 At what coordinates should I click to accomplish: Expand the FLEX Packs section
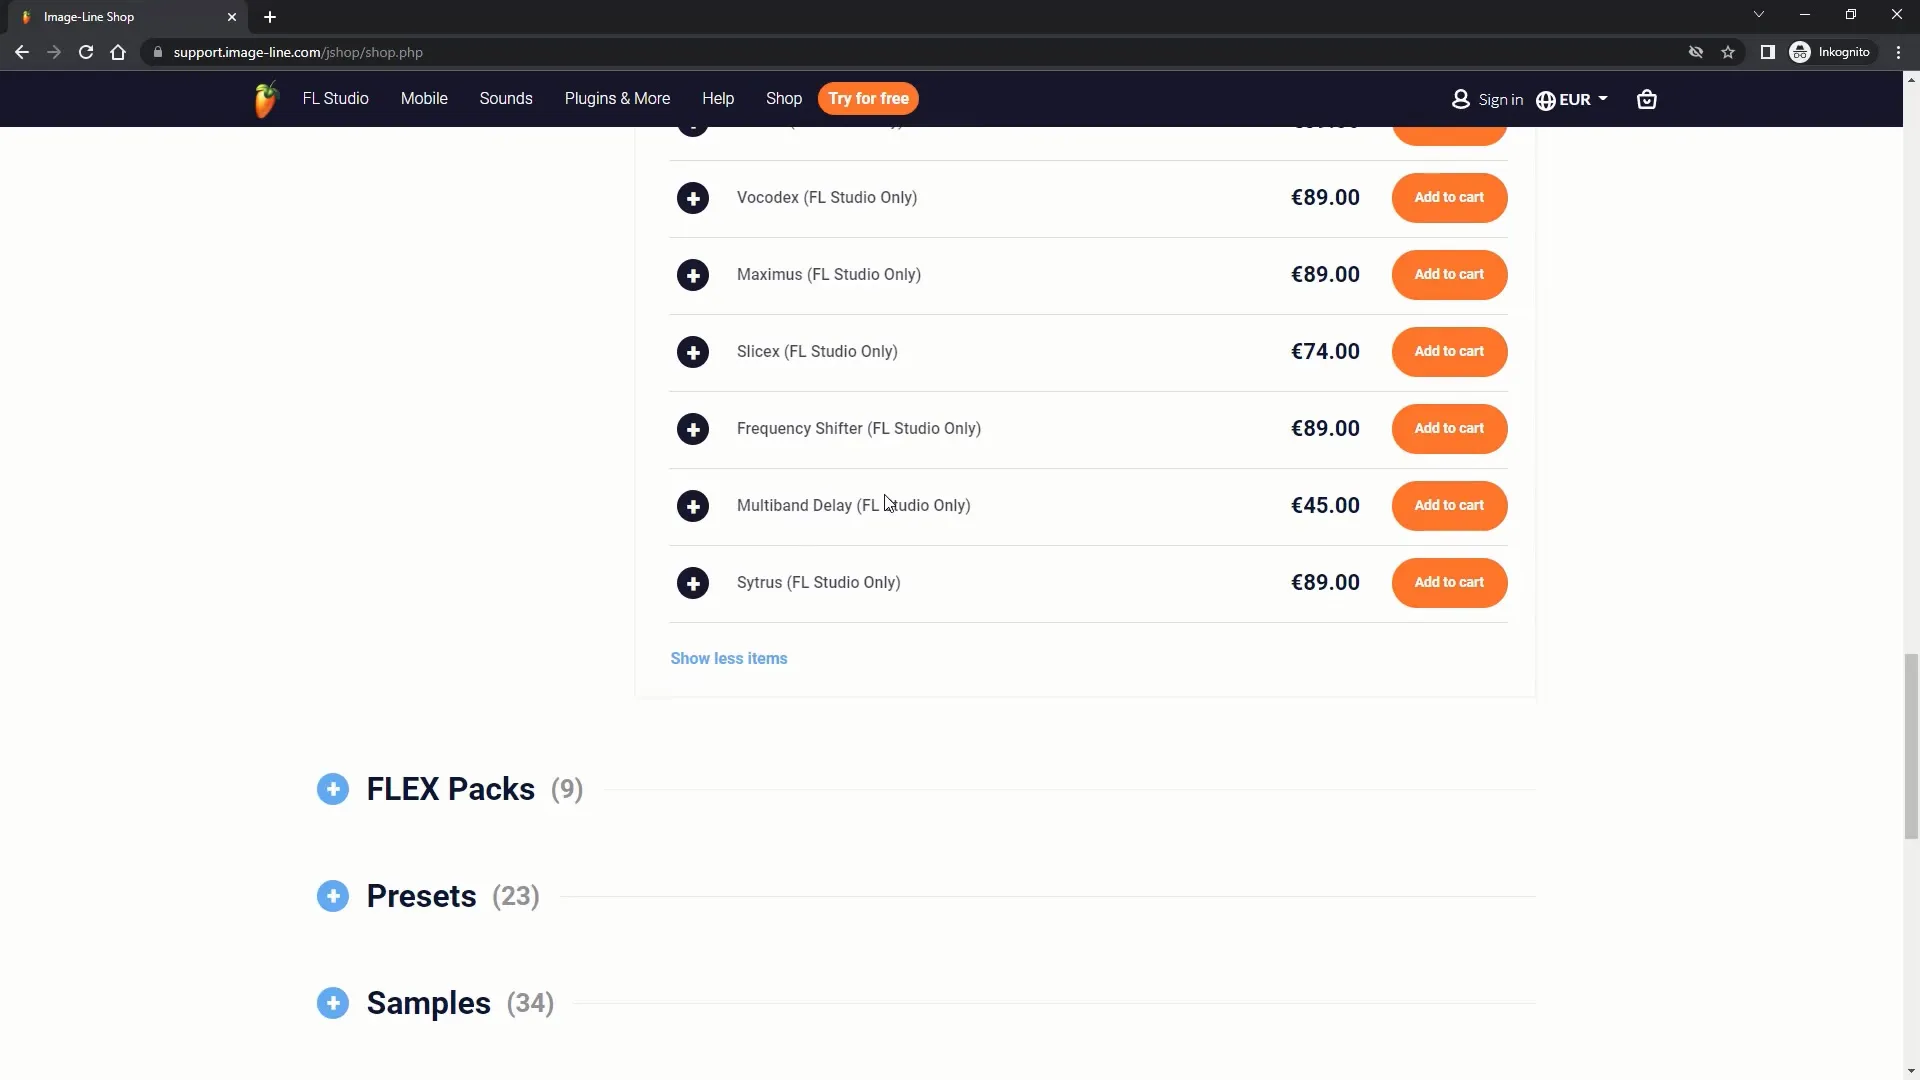(x=332, y=789)
